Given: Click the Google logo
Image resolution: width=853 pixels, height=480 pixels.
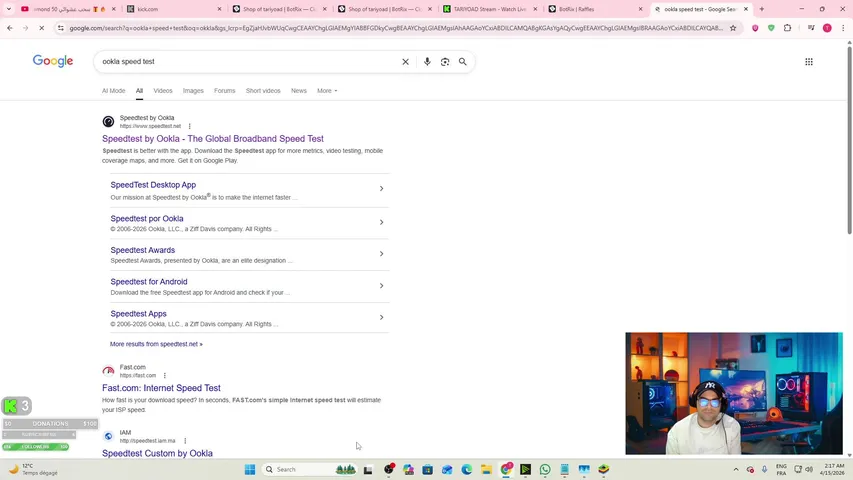Looking at the screenshot, I should pos(53,61).
